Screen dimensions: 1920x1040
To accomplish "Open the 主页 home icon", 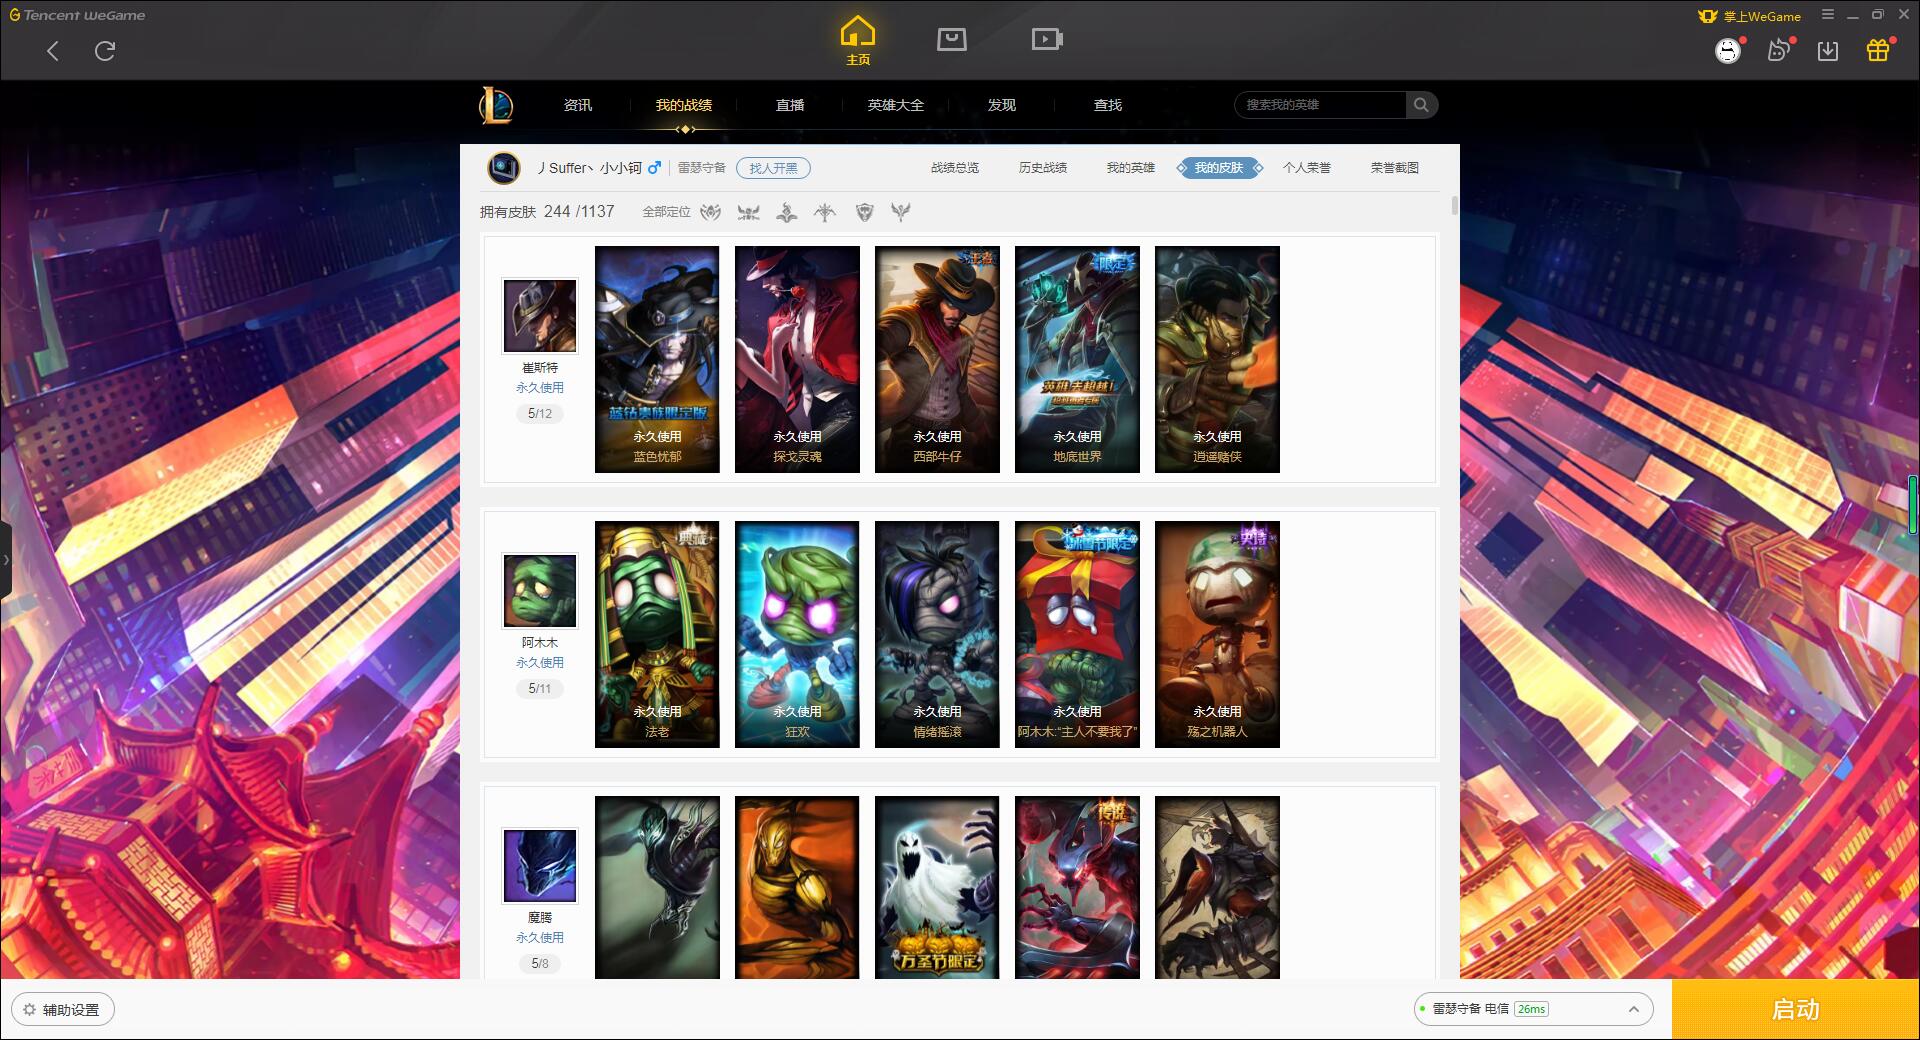I will 858,41.
